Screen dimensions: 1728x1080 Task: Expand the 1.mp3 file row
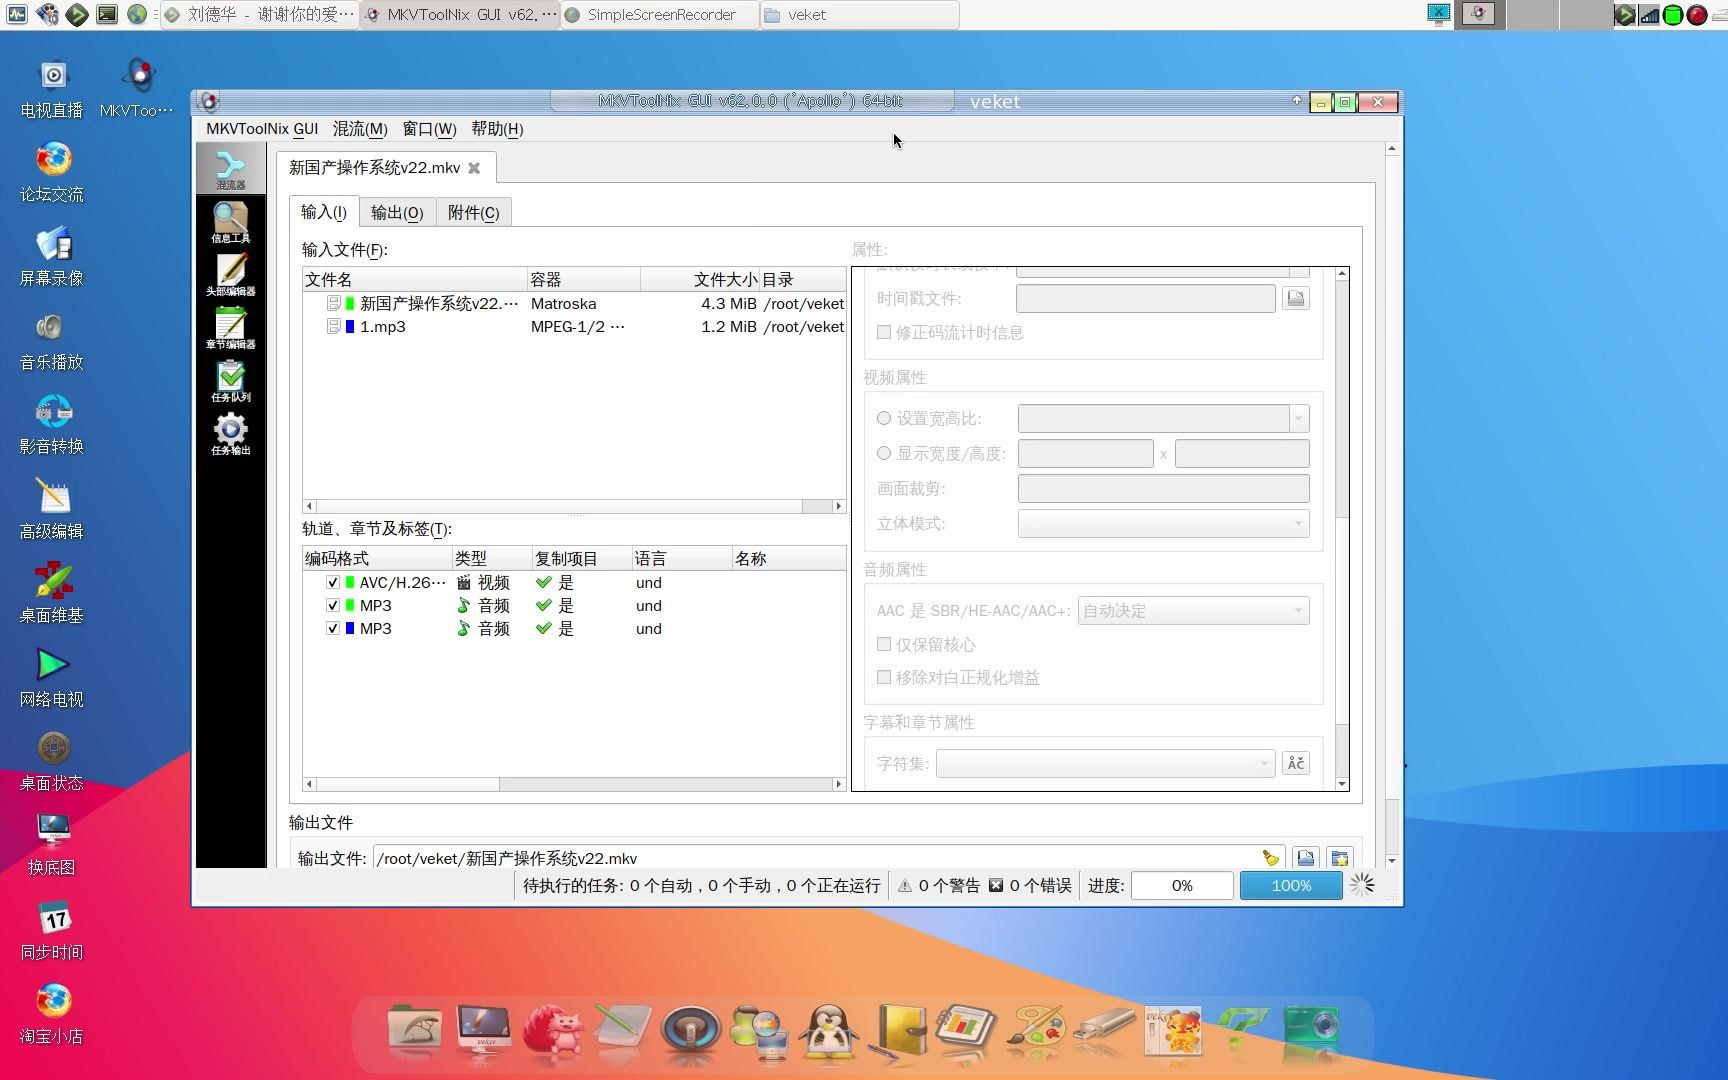pos(334,326)
